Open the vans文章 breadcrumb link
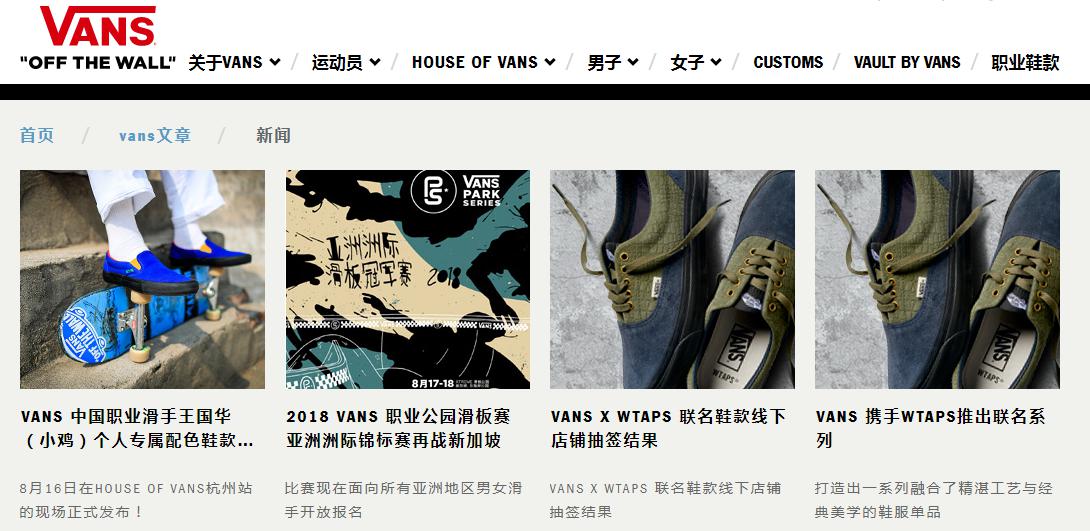 (x=155, y=136)
